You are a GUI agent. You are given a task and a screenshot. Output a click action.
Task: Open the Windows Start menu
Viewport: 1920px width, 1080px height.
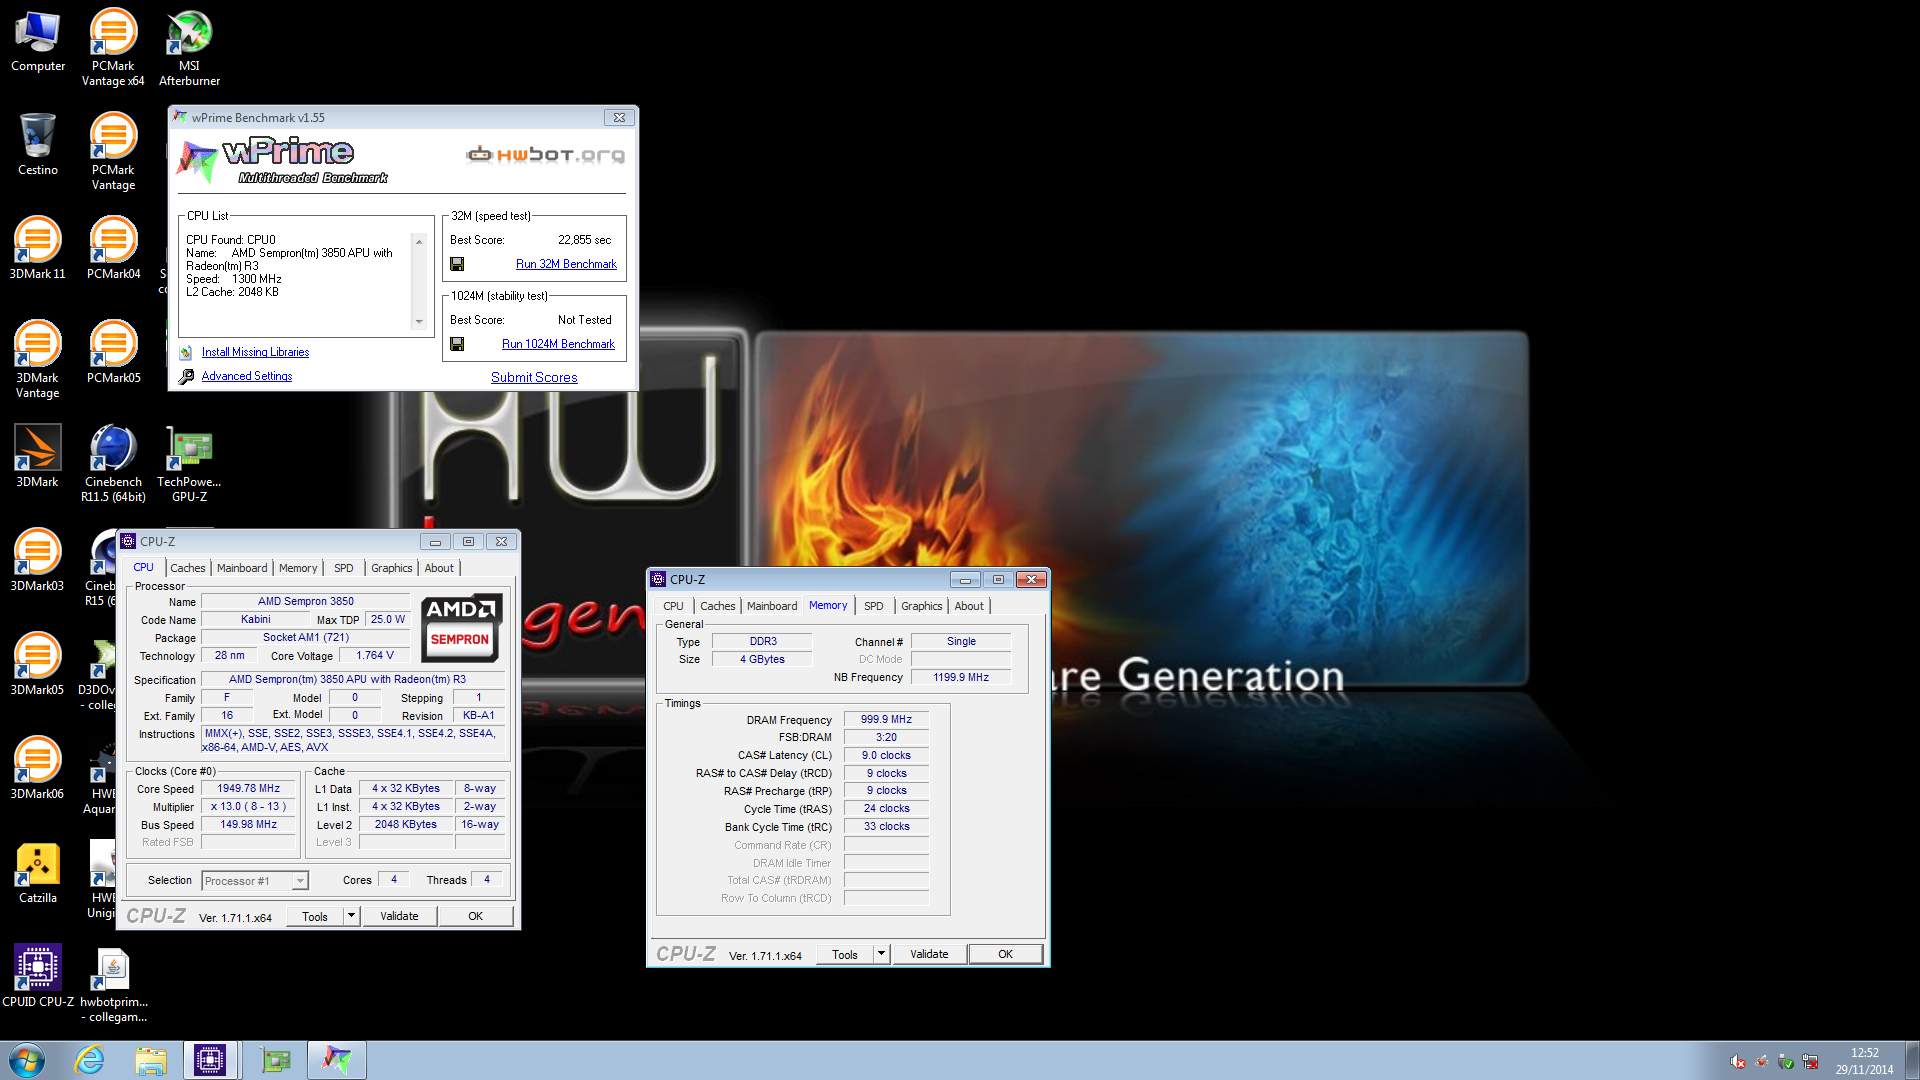tap(27, 1060)
